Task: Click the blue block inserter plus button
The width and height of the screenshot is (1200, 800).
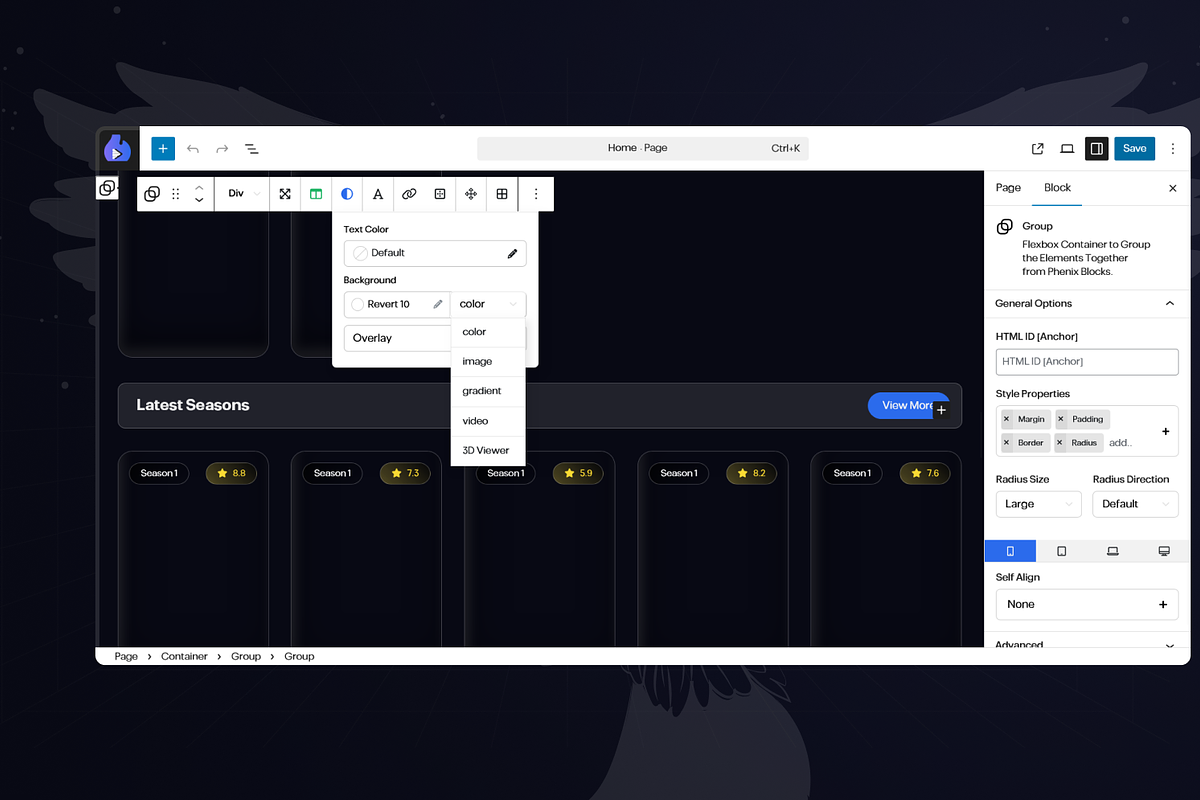Action: click(x=163, y=148)
